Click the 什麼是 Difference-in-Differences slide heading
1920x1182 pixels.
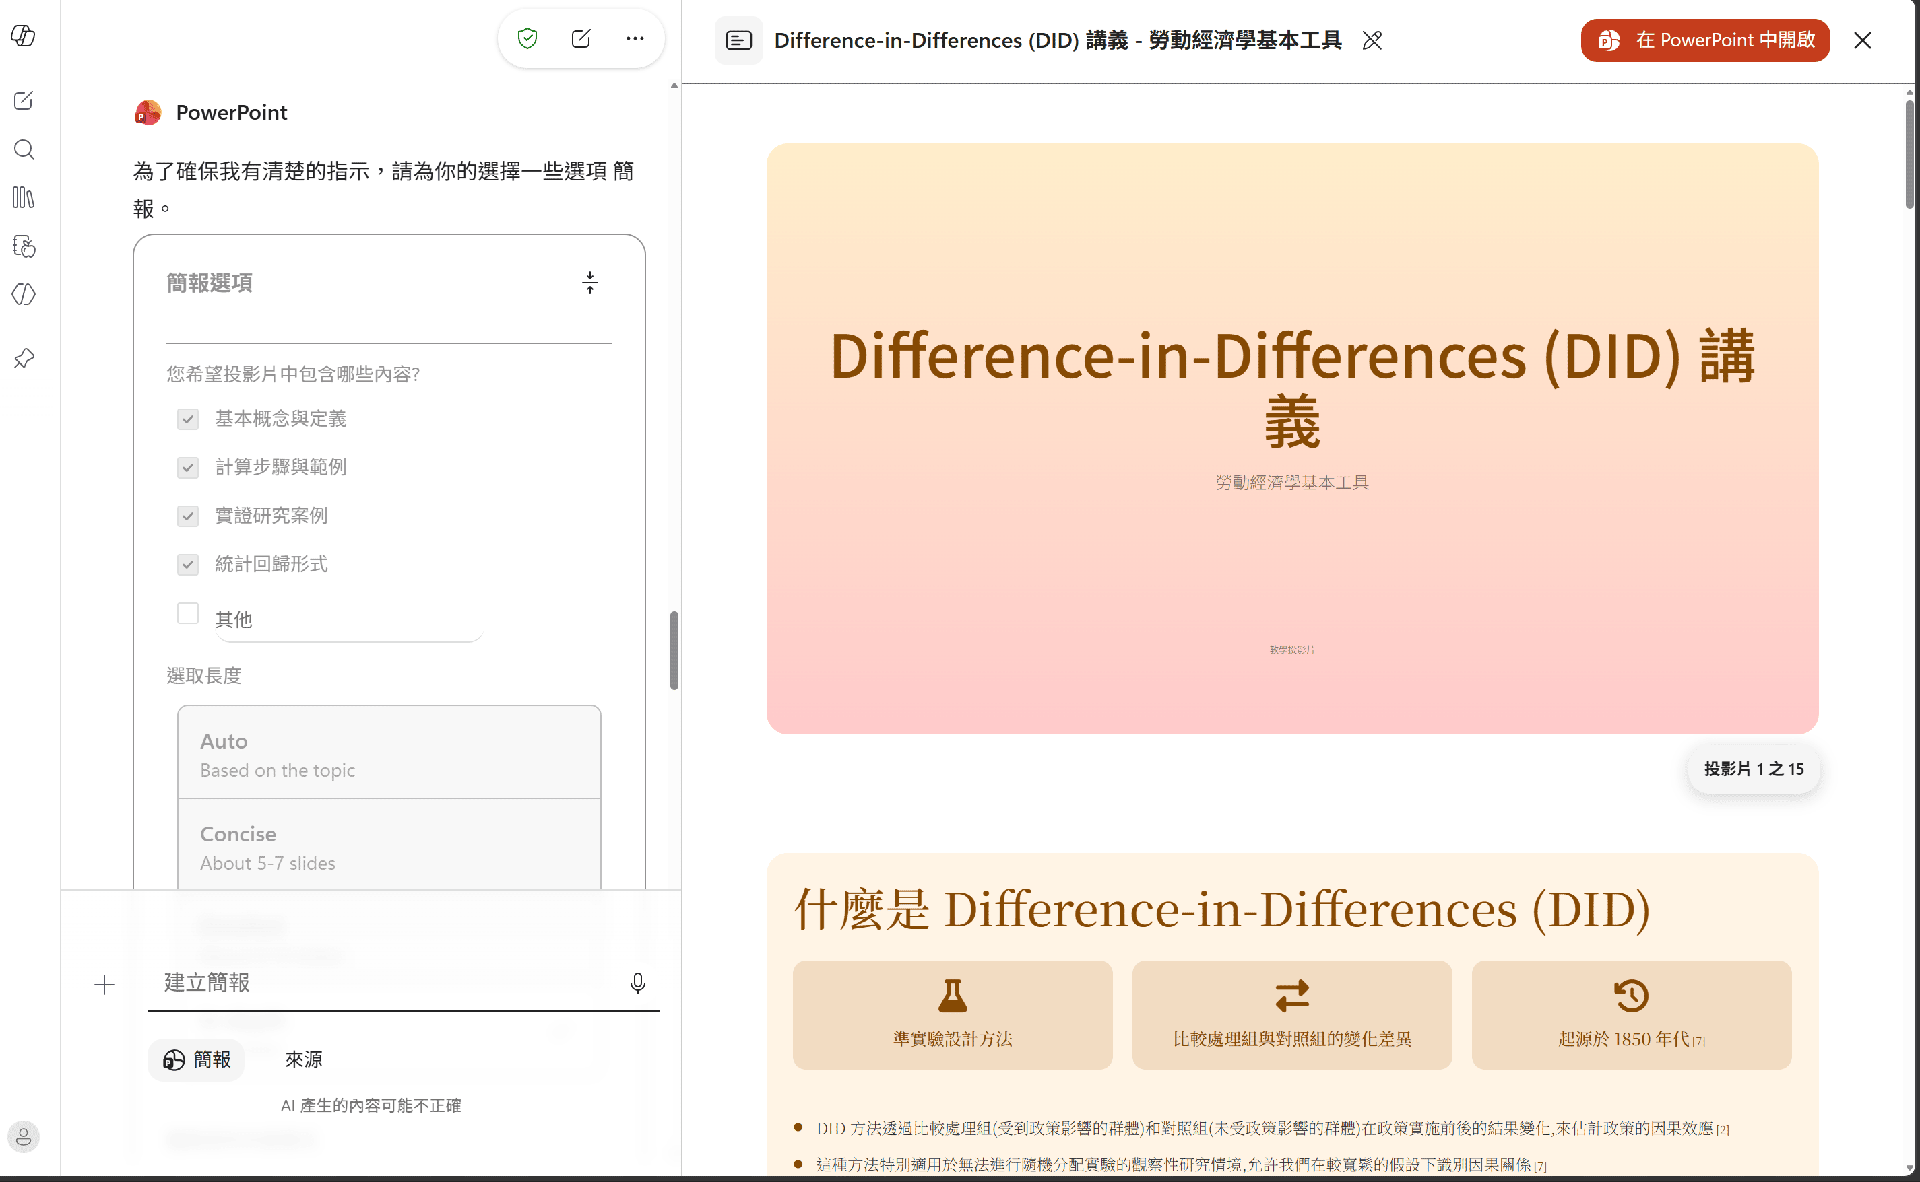pos(1221,910)
